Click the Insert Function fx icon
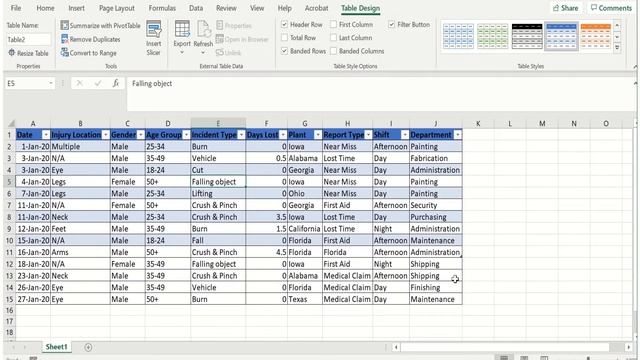The width and height of the screenshot is (640, 360). coord(116,83)
